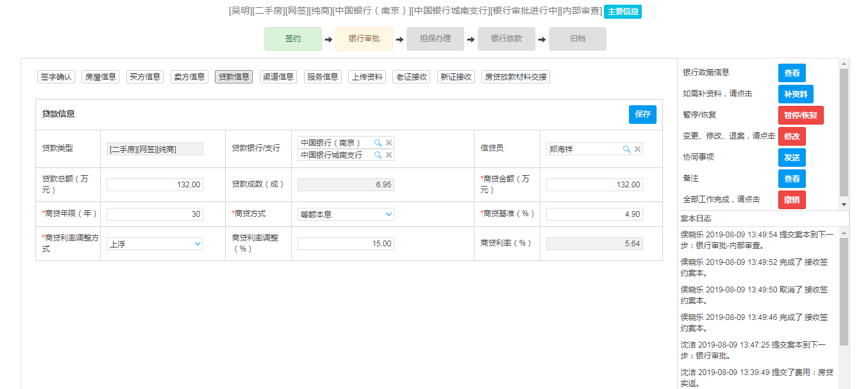Open the 房贷放款材料交接 tab
Viewport: 864px width, 389px height.
point(516,77)
